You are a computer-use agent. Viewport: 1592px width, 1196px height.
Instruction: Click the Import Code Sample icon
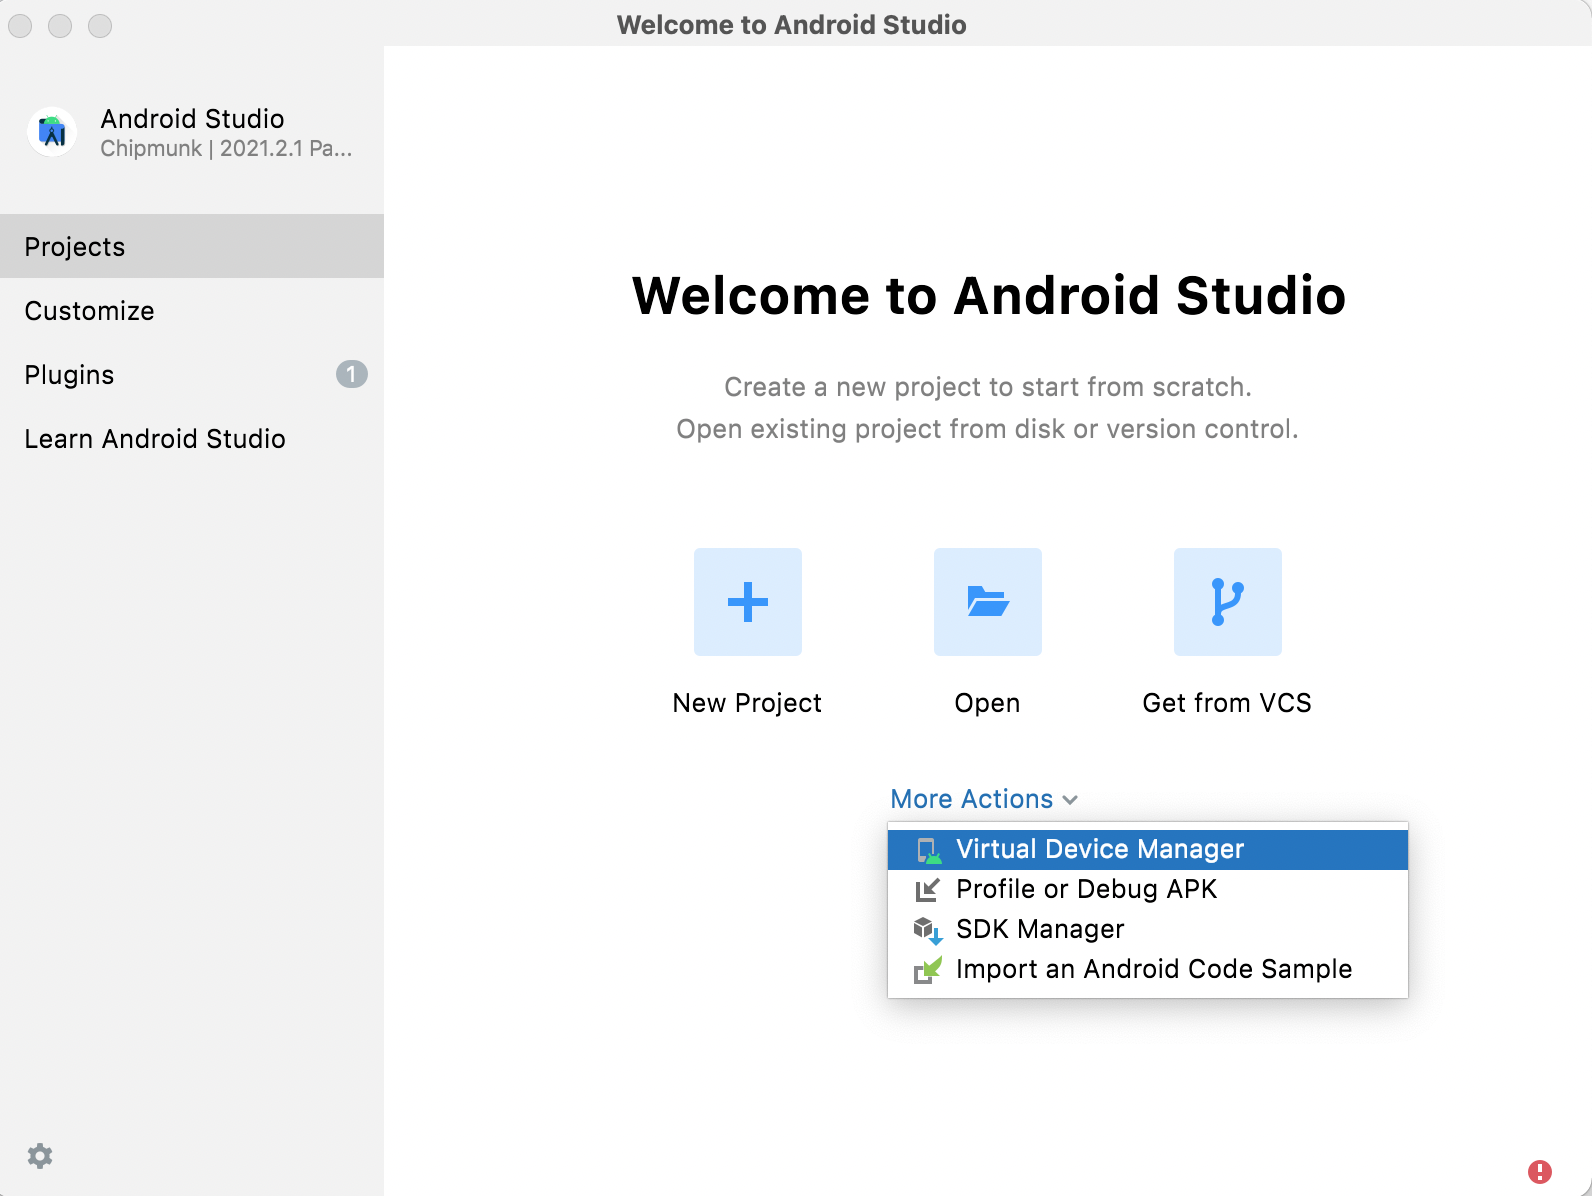tap(928, 970)
